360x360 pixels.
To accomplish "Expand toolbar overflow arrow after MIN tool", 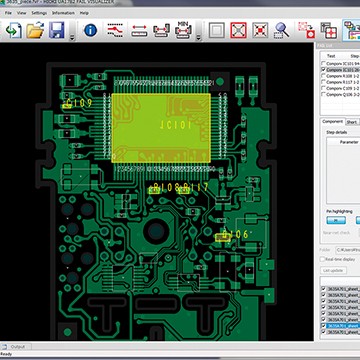I will pos(198,38).
